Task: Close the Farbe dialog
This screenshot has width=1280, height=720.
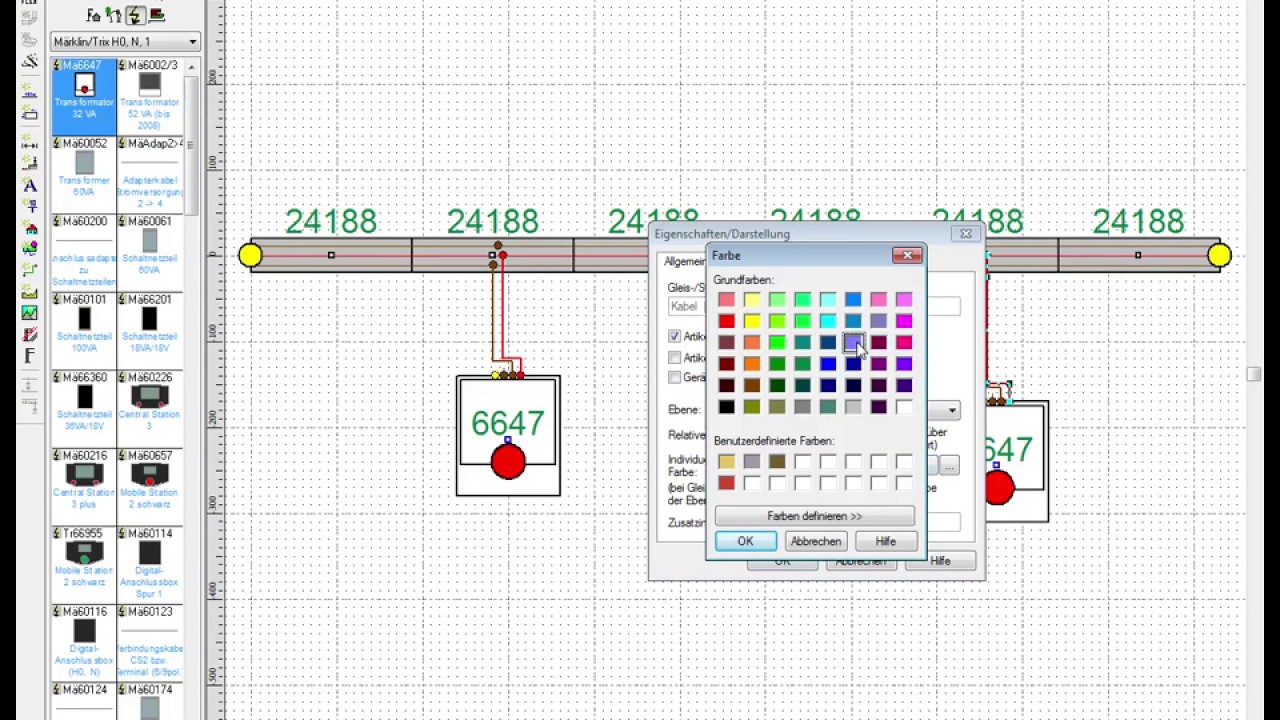Action: (x=907, y=256)
